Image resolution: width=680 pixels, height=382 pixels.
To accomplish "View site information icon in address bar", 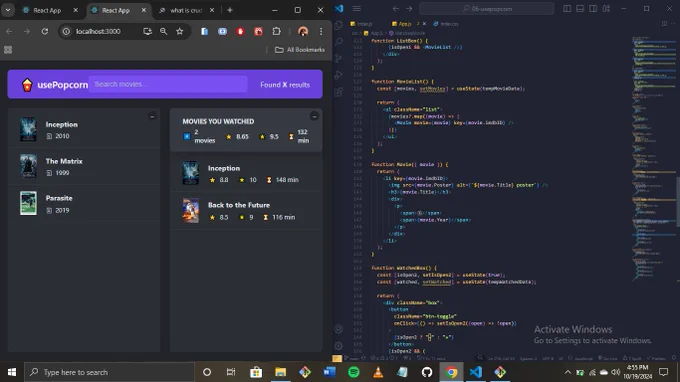I will pos(66,31).
